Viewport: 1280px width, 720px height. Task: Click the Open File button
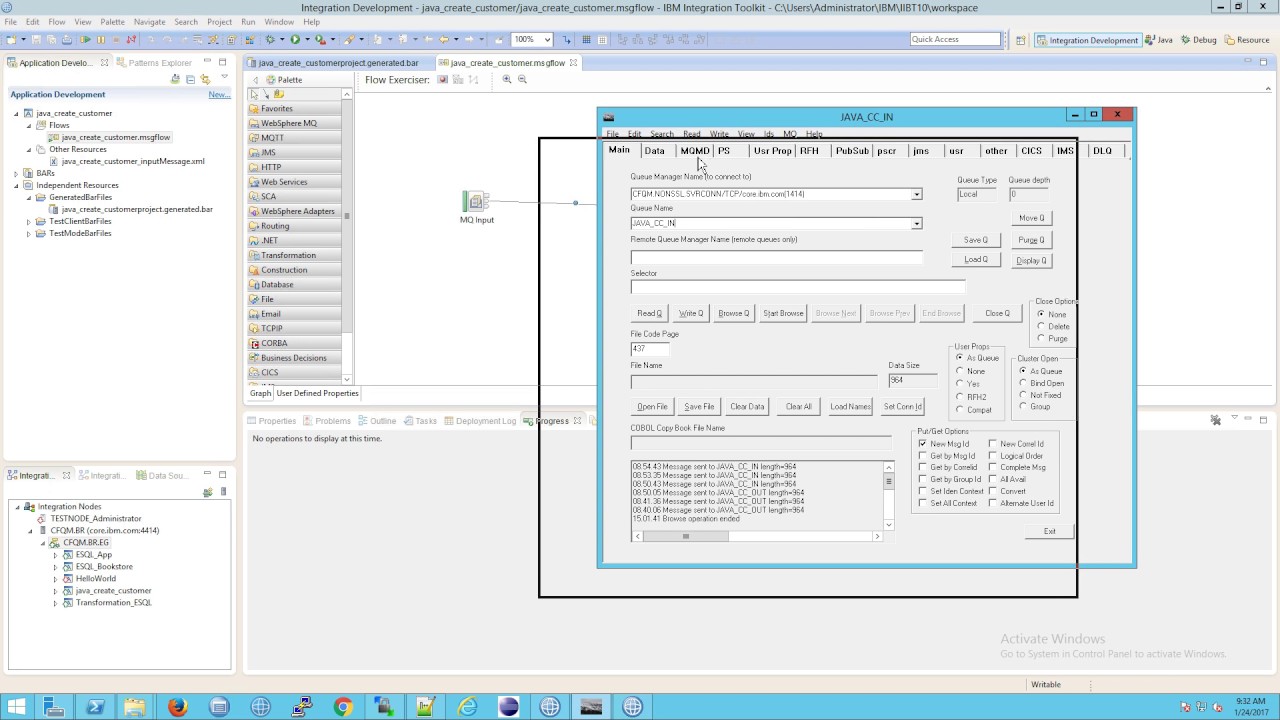tap(652, 406)
